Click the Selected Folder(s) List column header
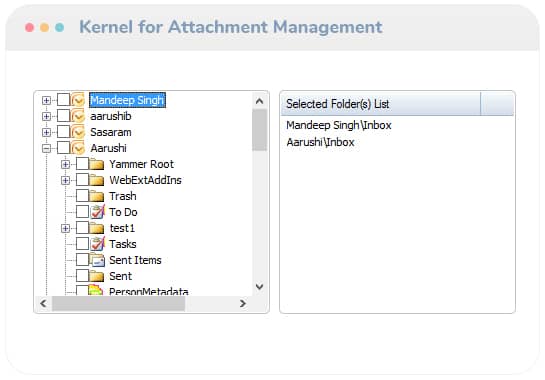 click(381, 104)
